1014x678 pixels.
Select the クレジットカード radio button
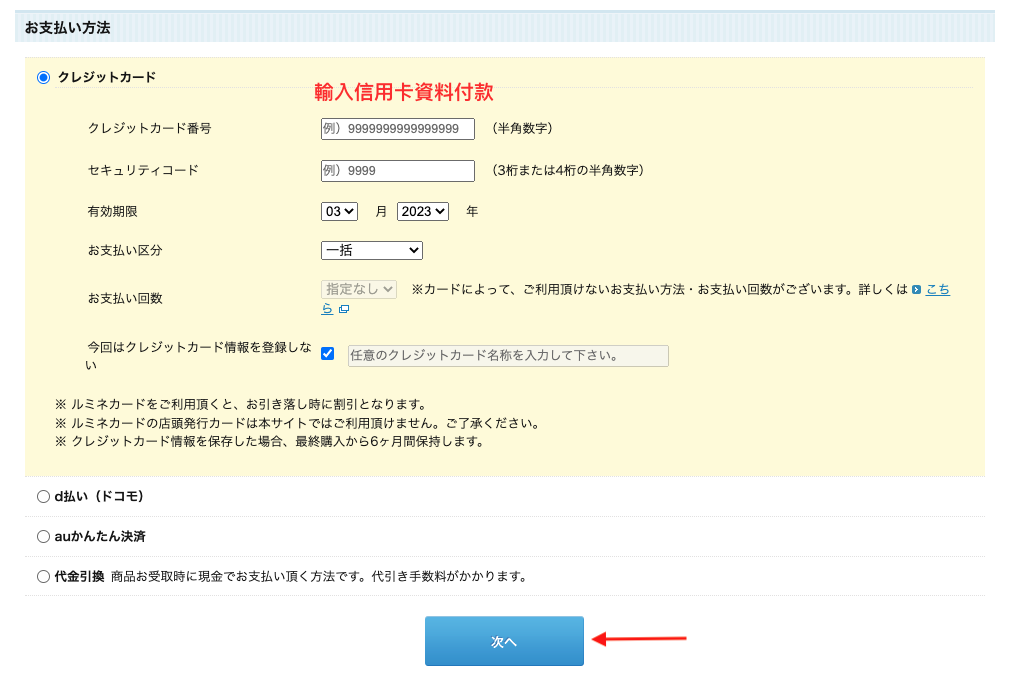tap(43, 77)
